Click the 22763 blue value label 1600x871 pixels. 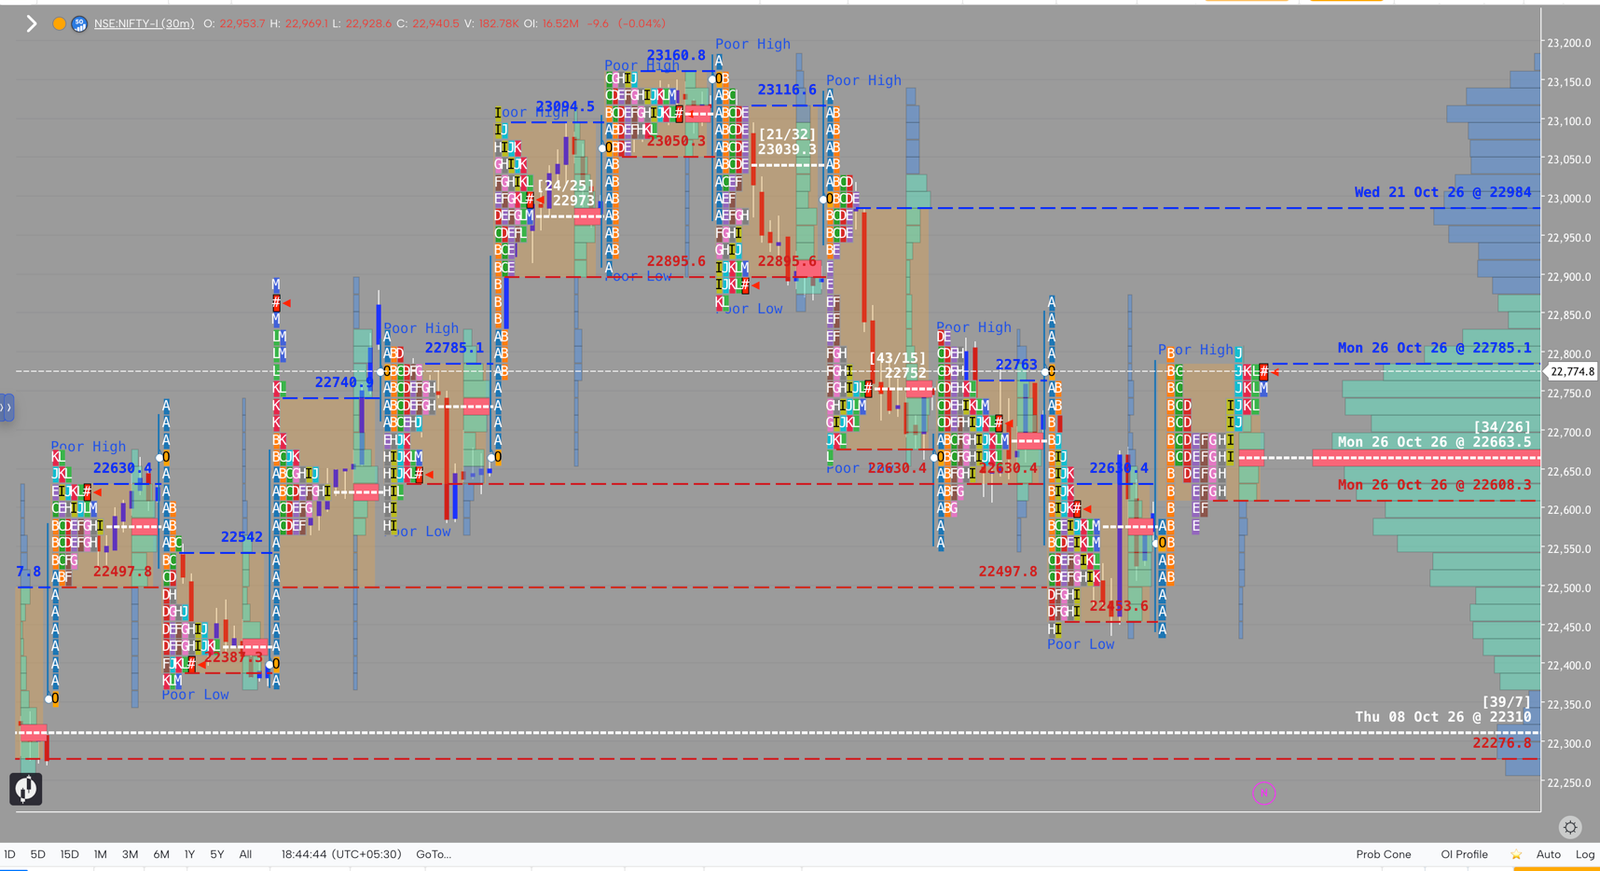coord(1016,365)
